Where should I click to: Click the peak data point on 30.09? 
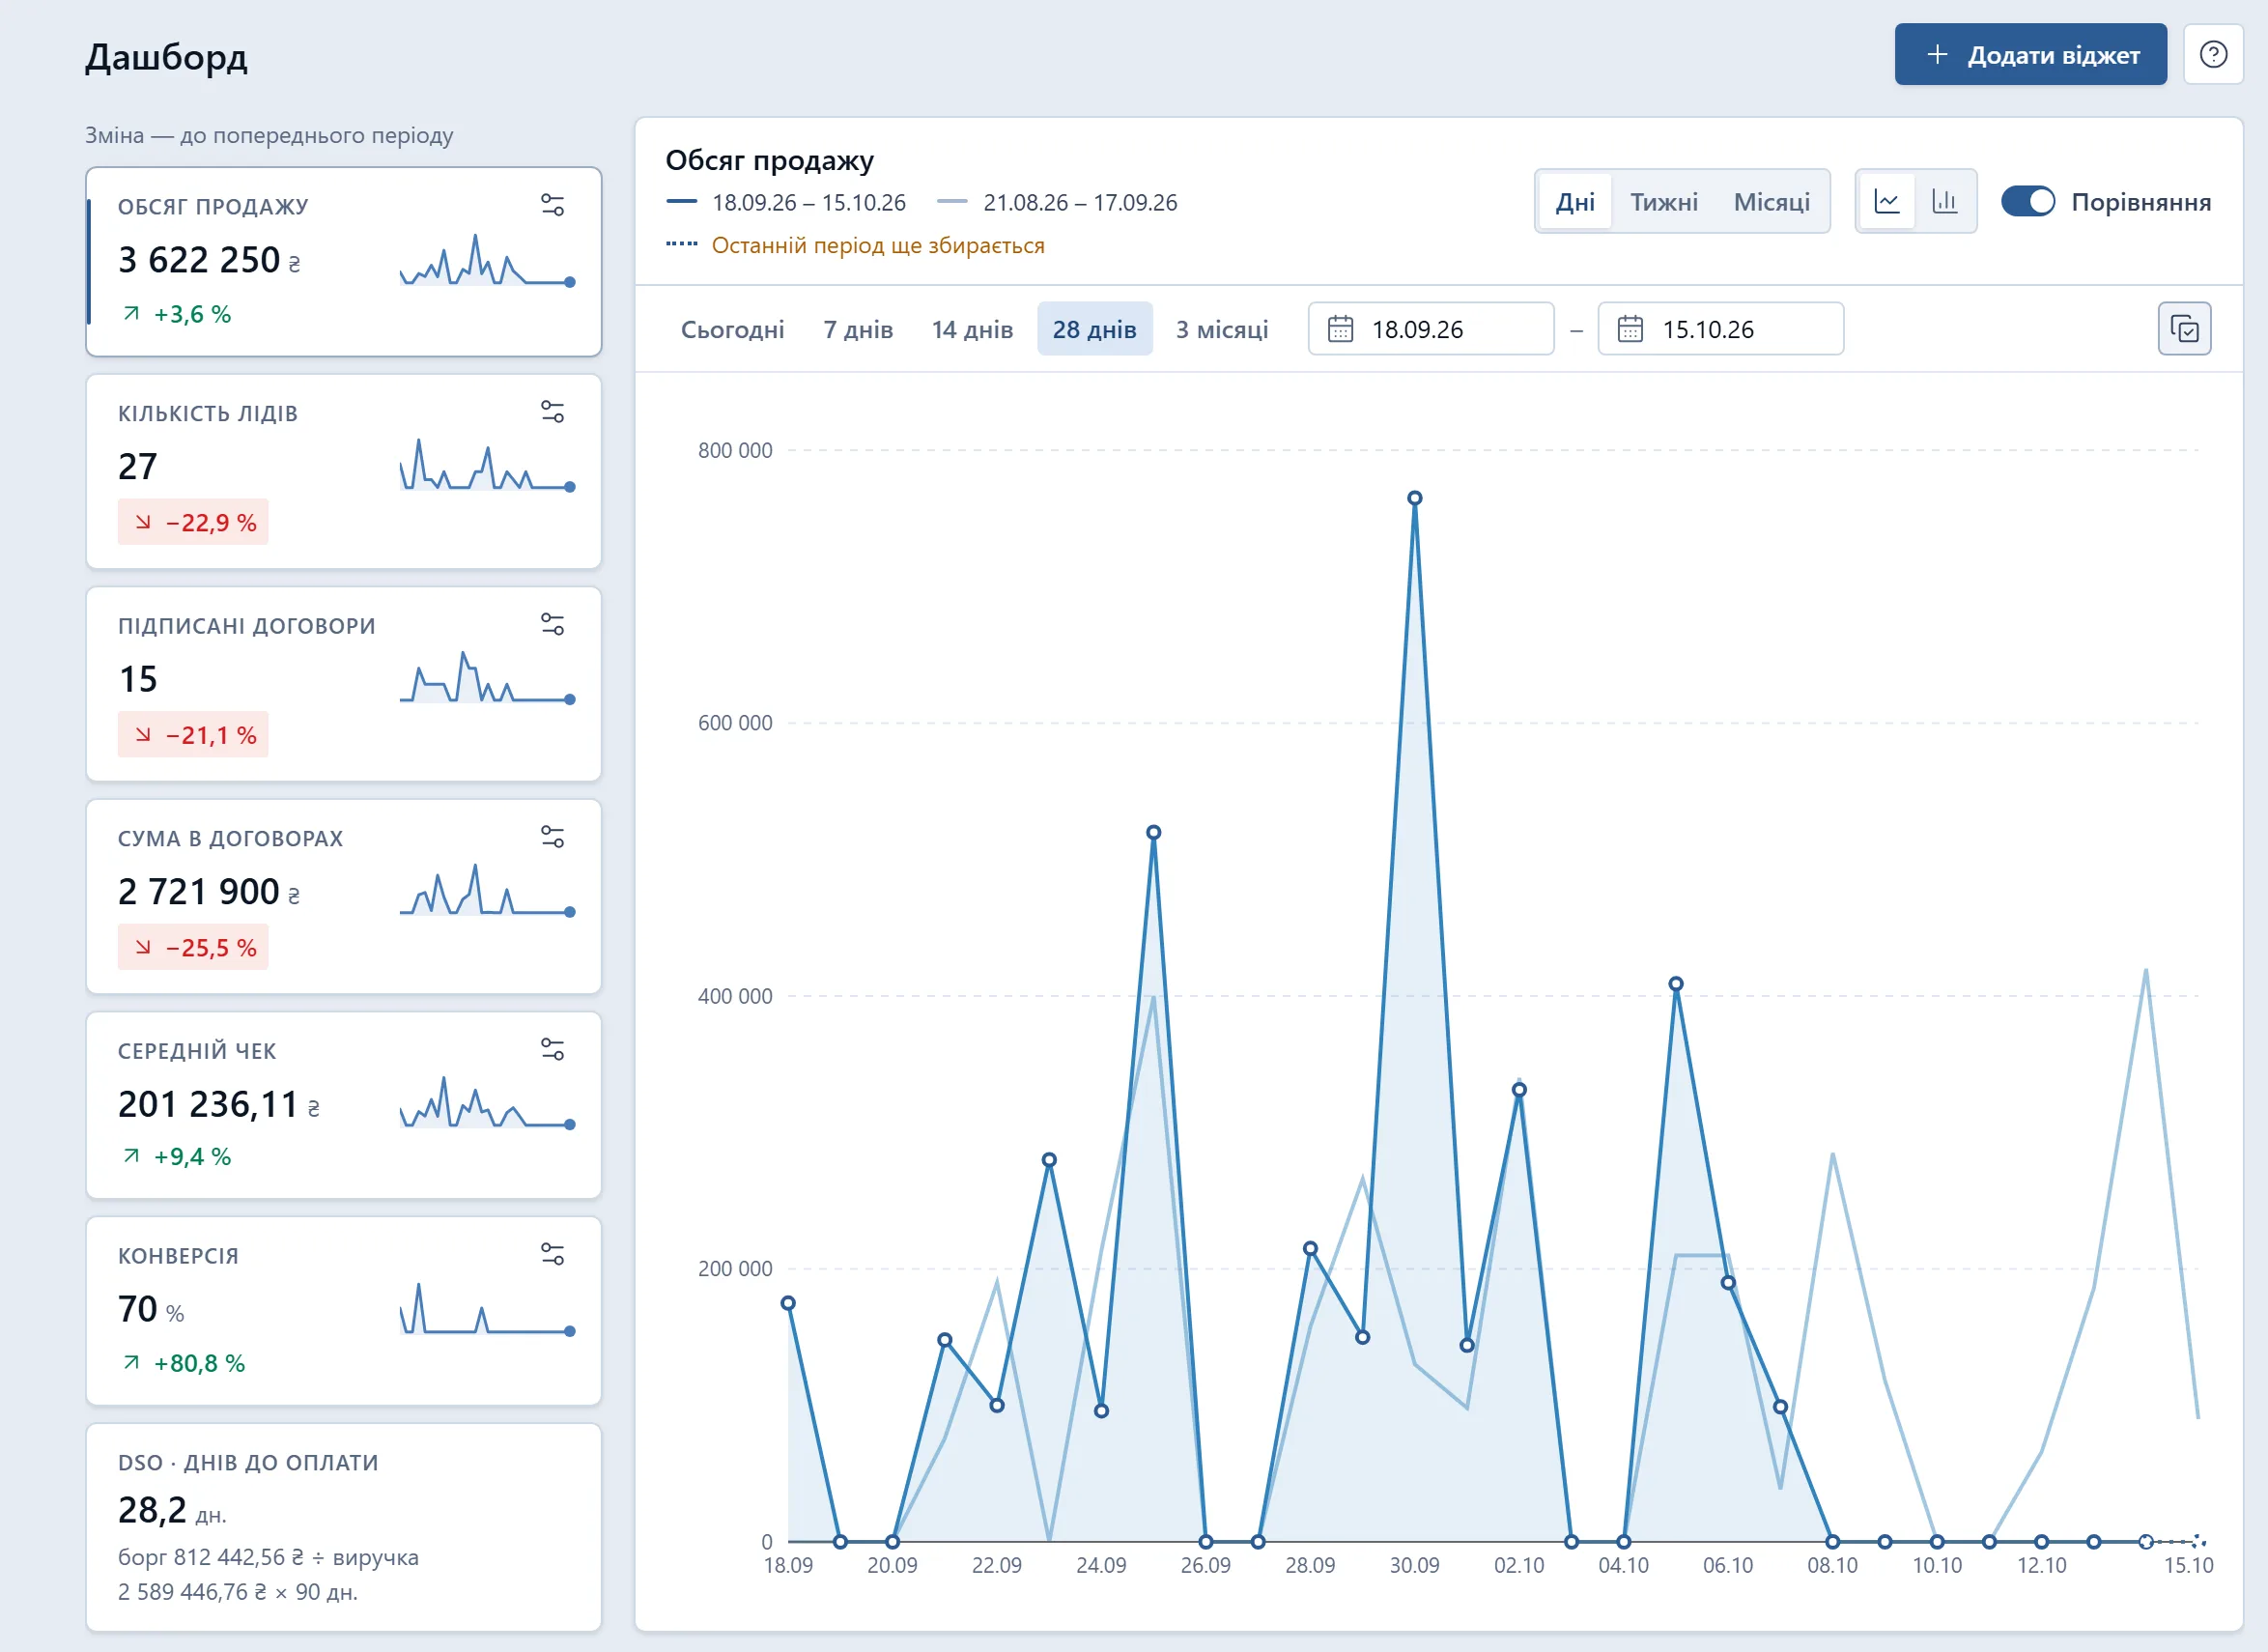(x=1414, y=498)
